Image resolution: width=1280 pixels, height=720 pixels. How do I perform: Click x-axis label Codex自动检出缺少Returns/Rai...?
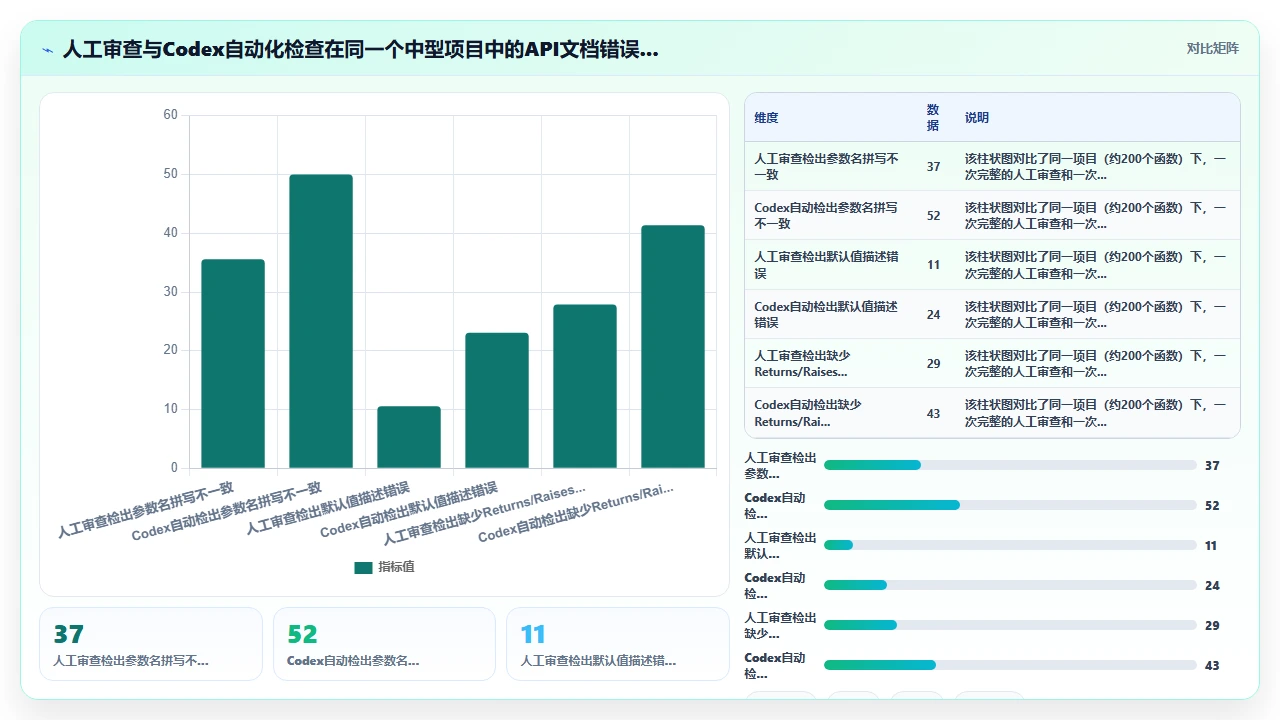pyautogui.click(x=576, y=512)
